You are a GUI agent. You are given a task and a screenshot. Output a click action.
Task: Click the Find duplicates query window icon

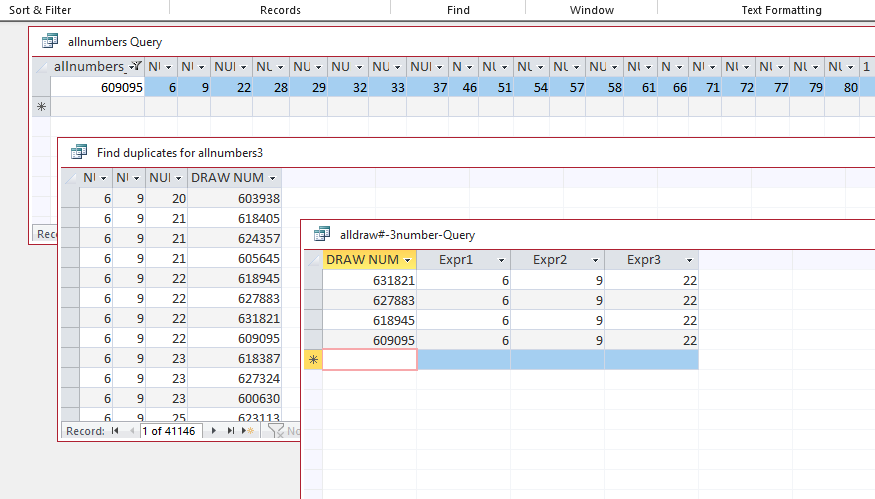79,152
